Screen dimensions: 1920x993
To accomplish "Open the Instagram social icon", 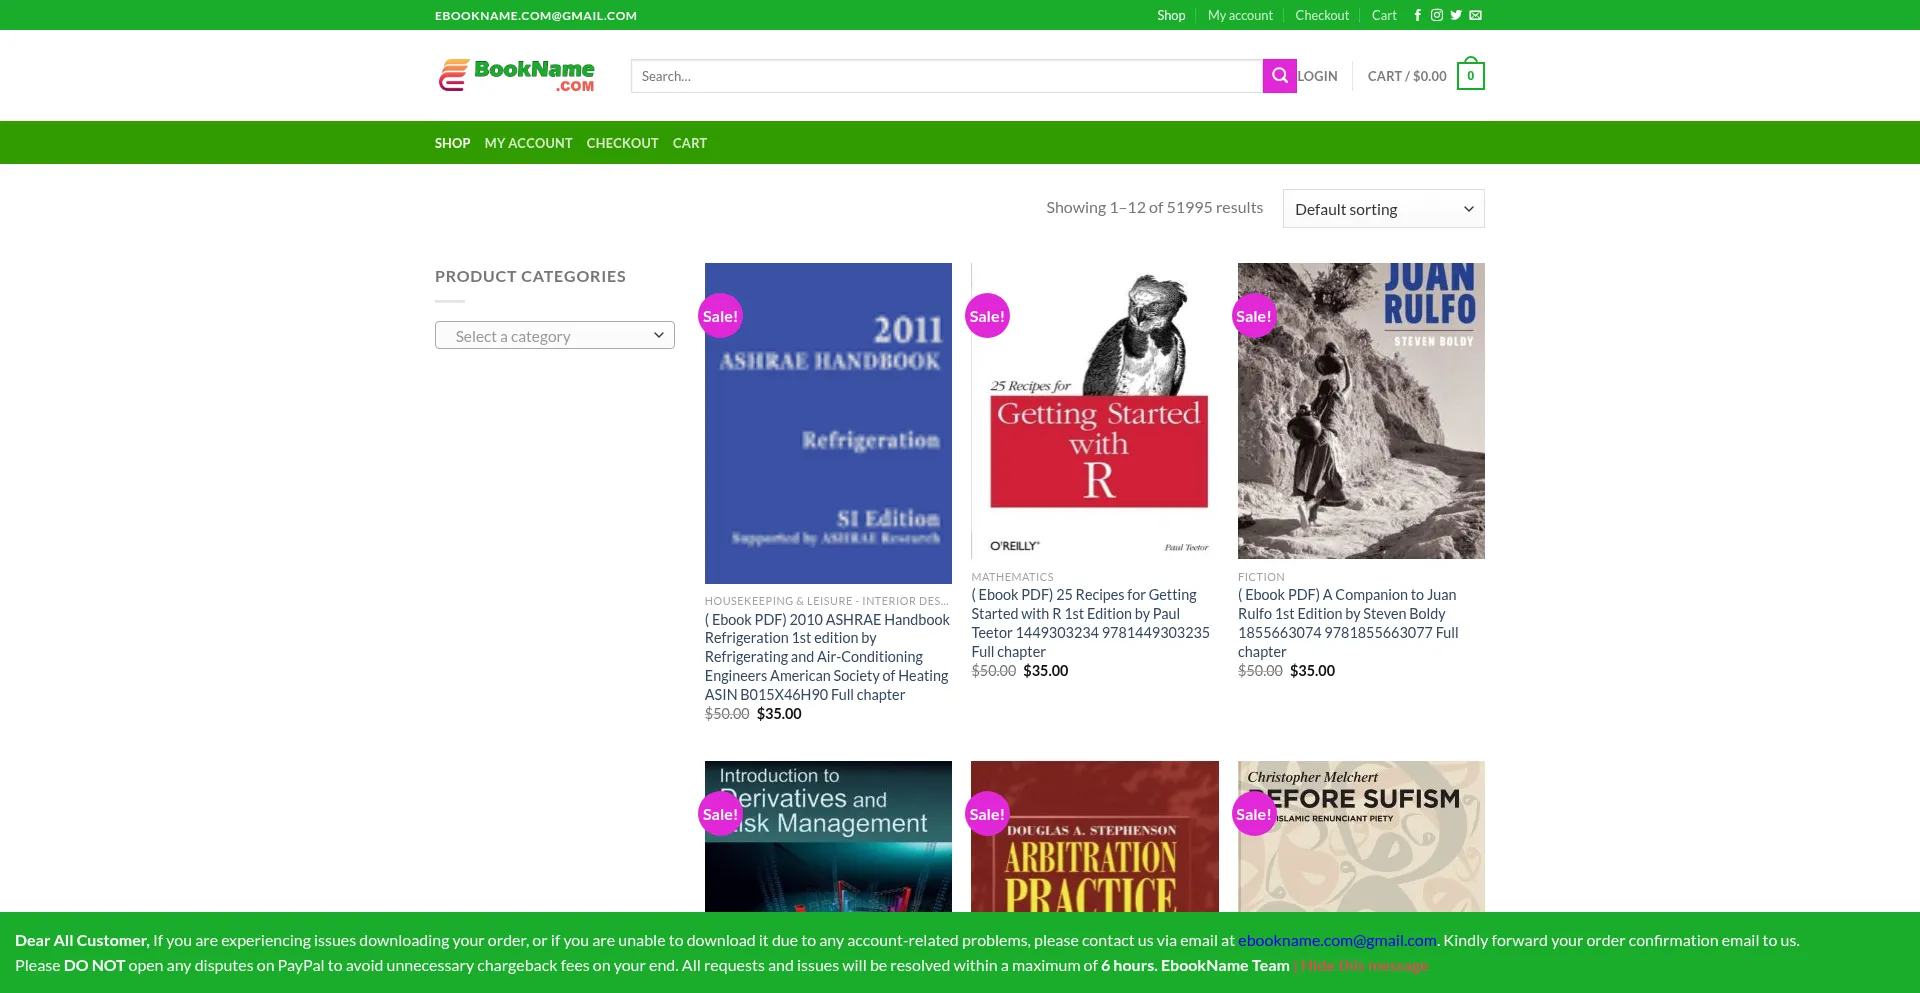I will [1436, 15].
